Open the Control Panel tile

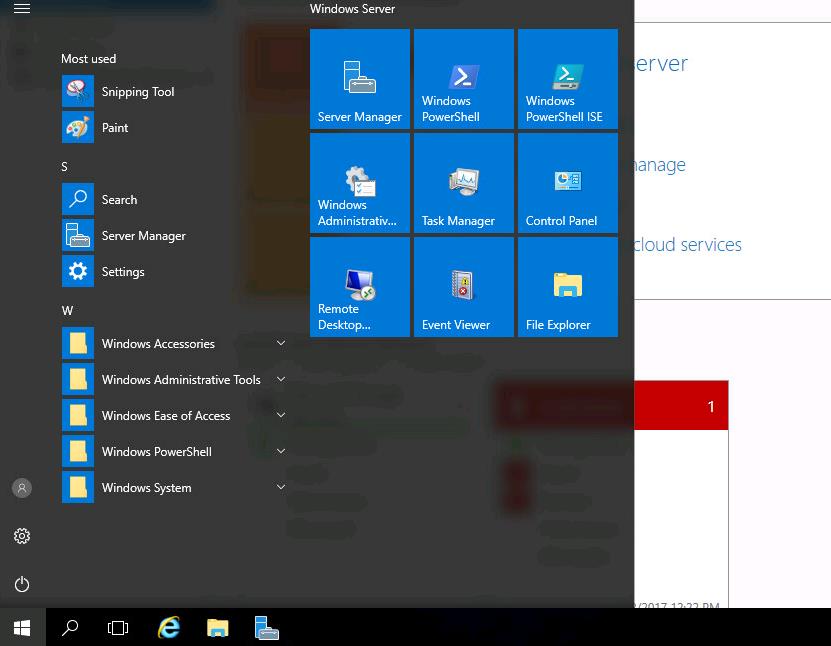(568, 183)
